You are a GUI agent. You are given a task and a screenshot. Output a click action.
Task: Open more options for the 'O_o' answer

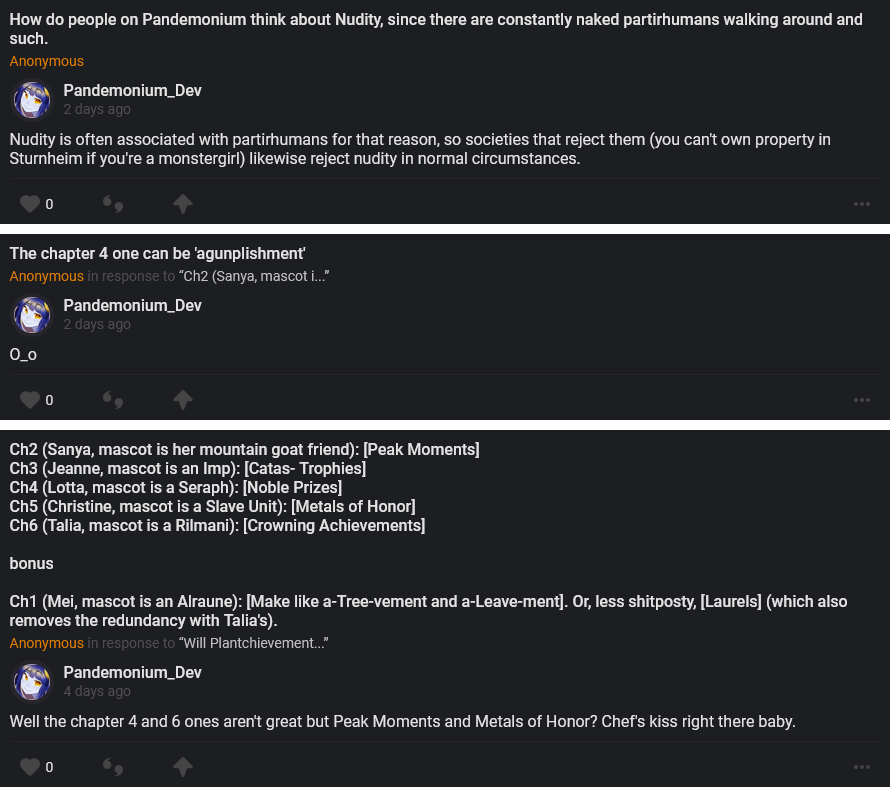(862, 401)
